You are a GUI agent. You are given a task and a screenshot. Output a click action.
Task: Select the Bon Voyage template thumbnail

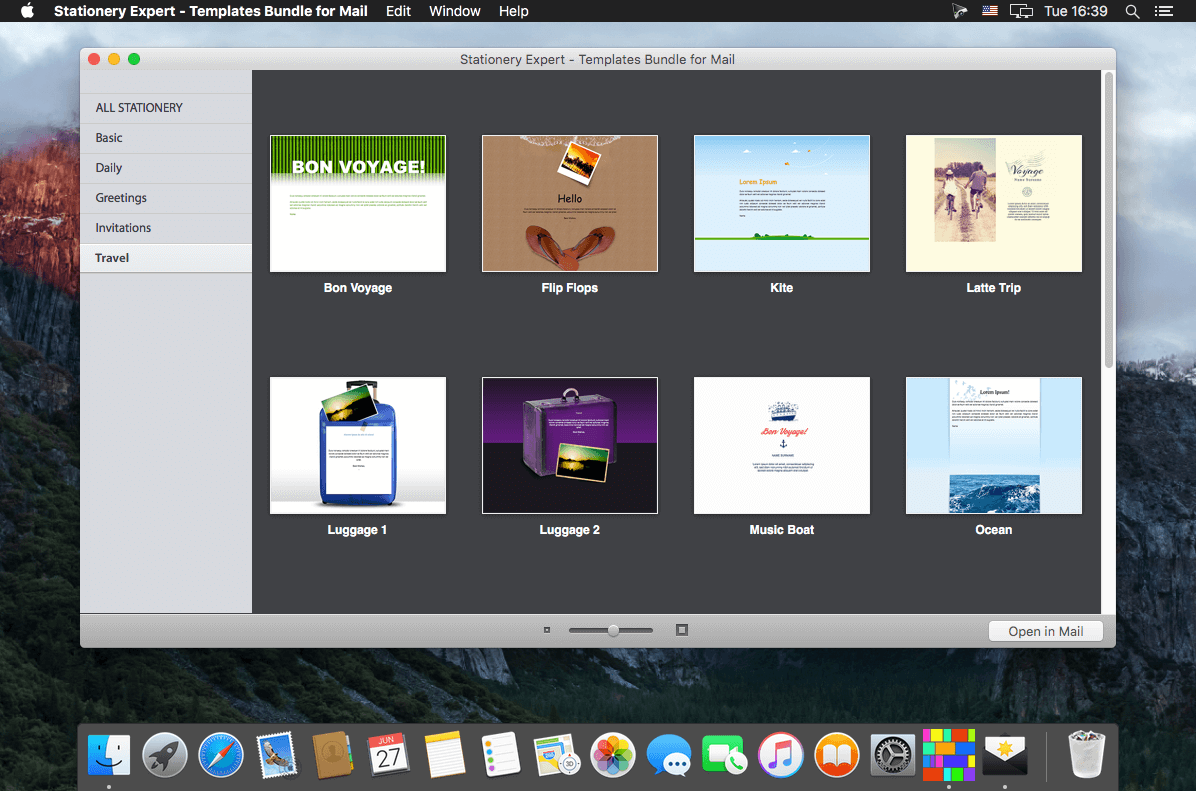358,204
